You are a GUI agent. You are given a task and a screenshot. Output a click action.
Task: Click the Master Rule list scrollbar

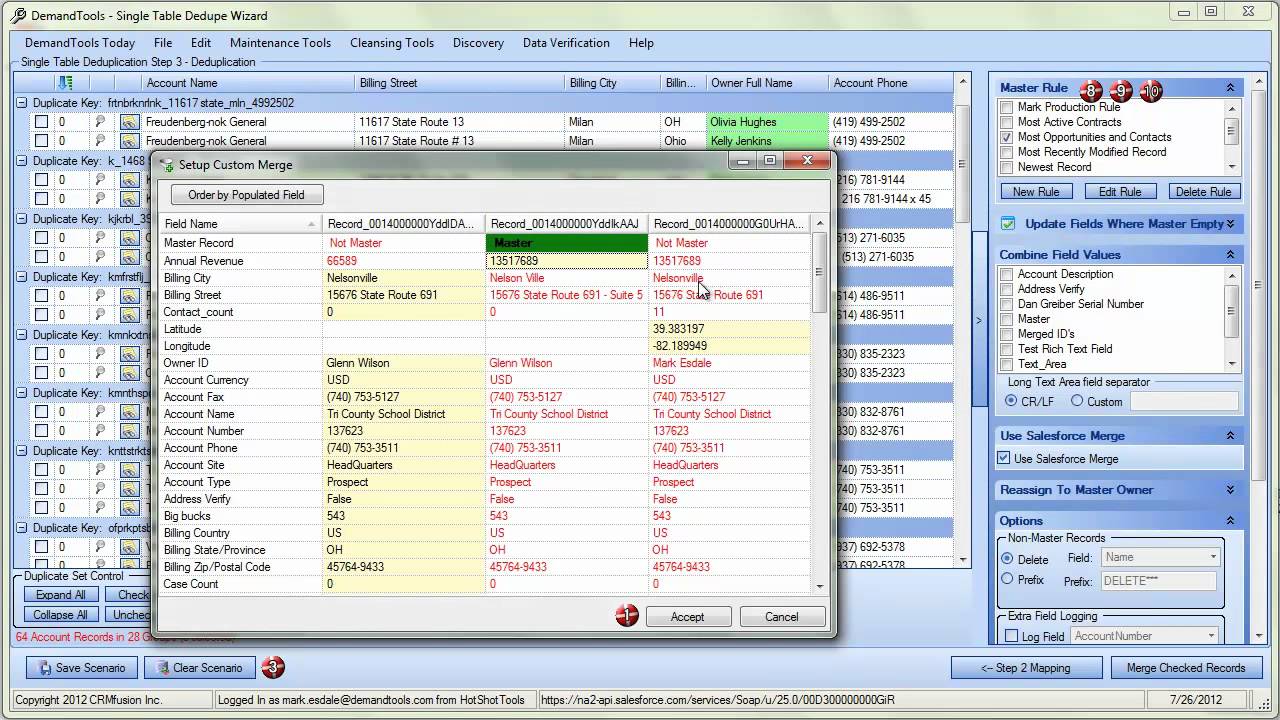pyautogui.click(x=1232, y=137)
